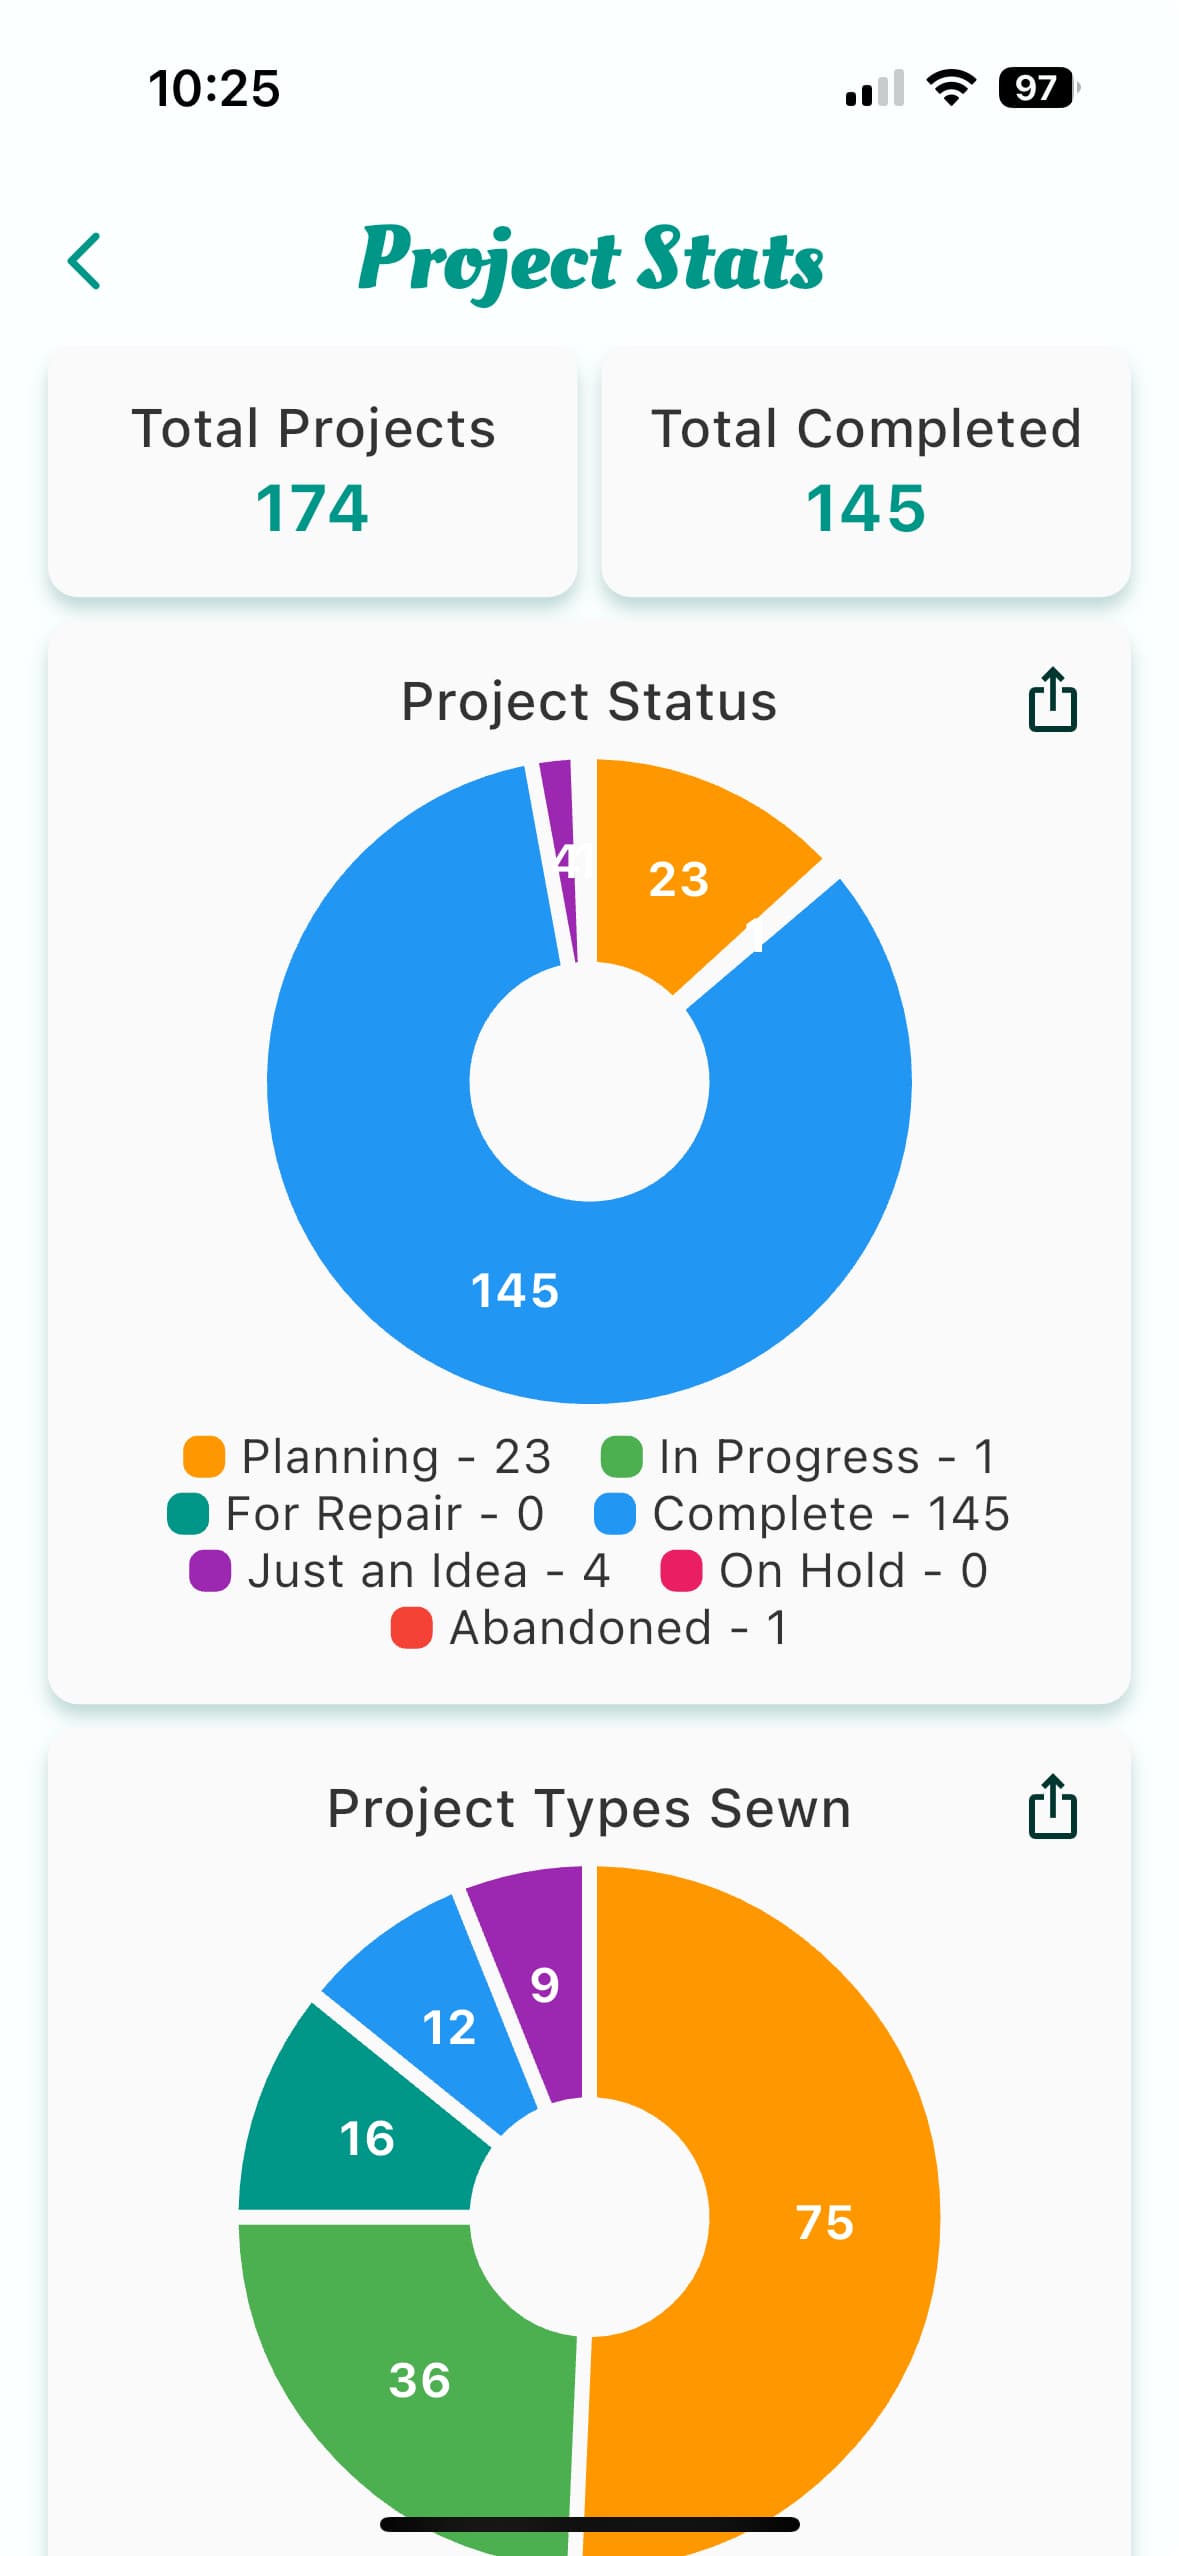Tap the orange 23 Planning pie slice
This screenshot has height=2556, width=1179.
[680, 880]
